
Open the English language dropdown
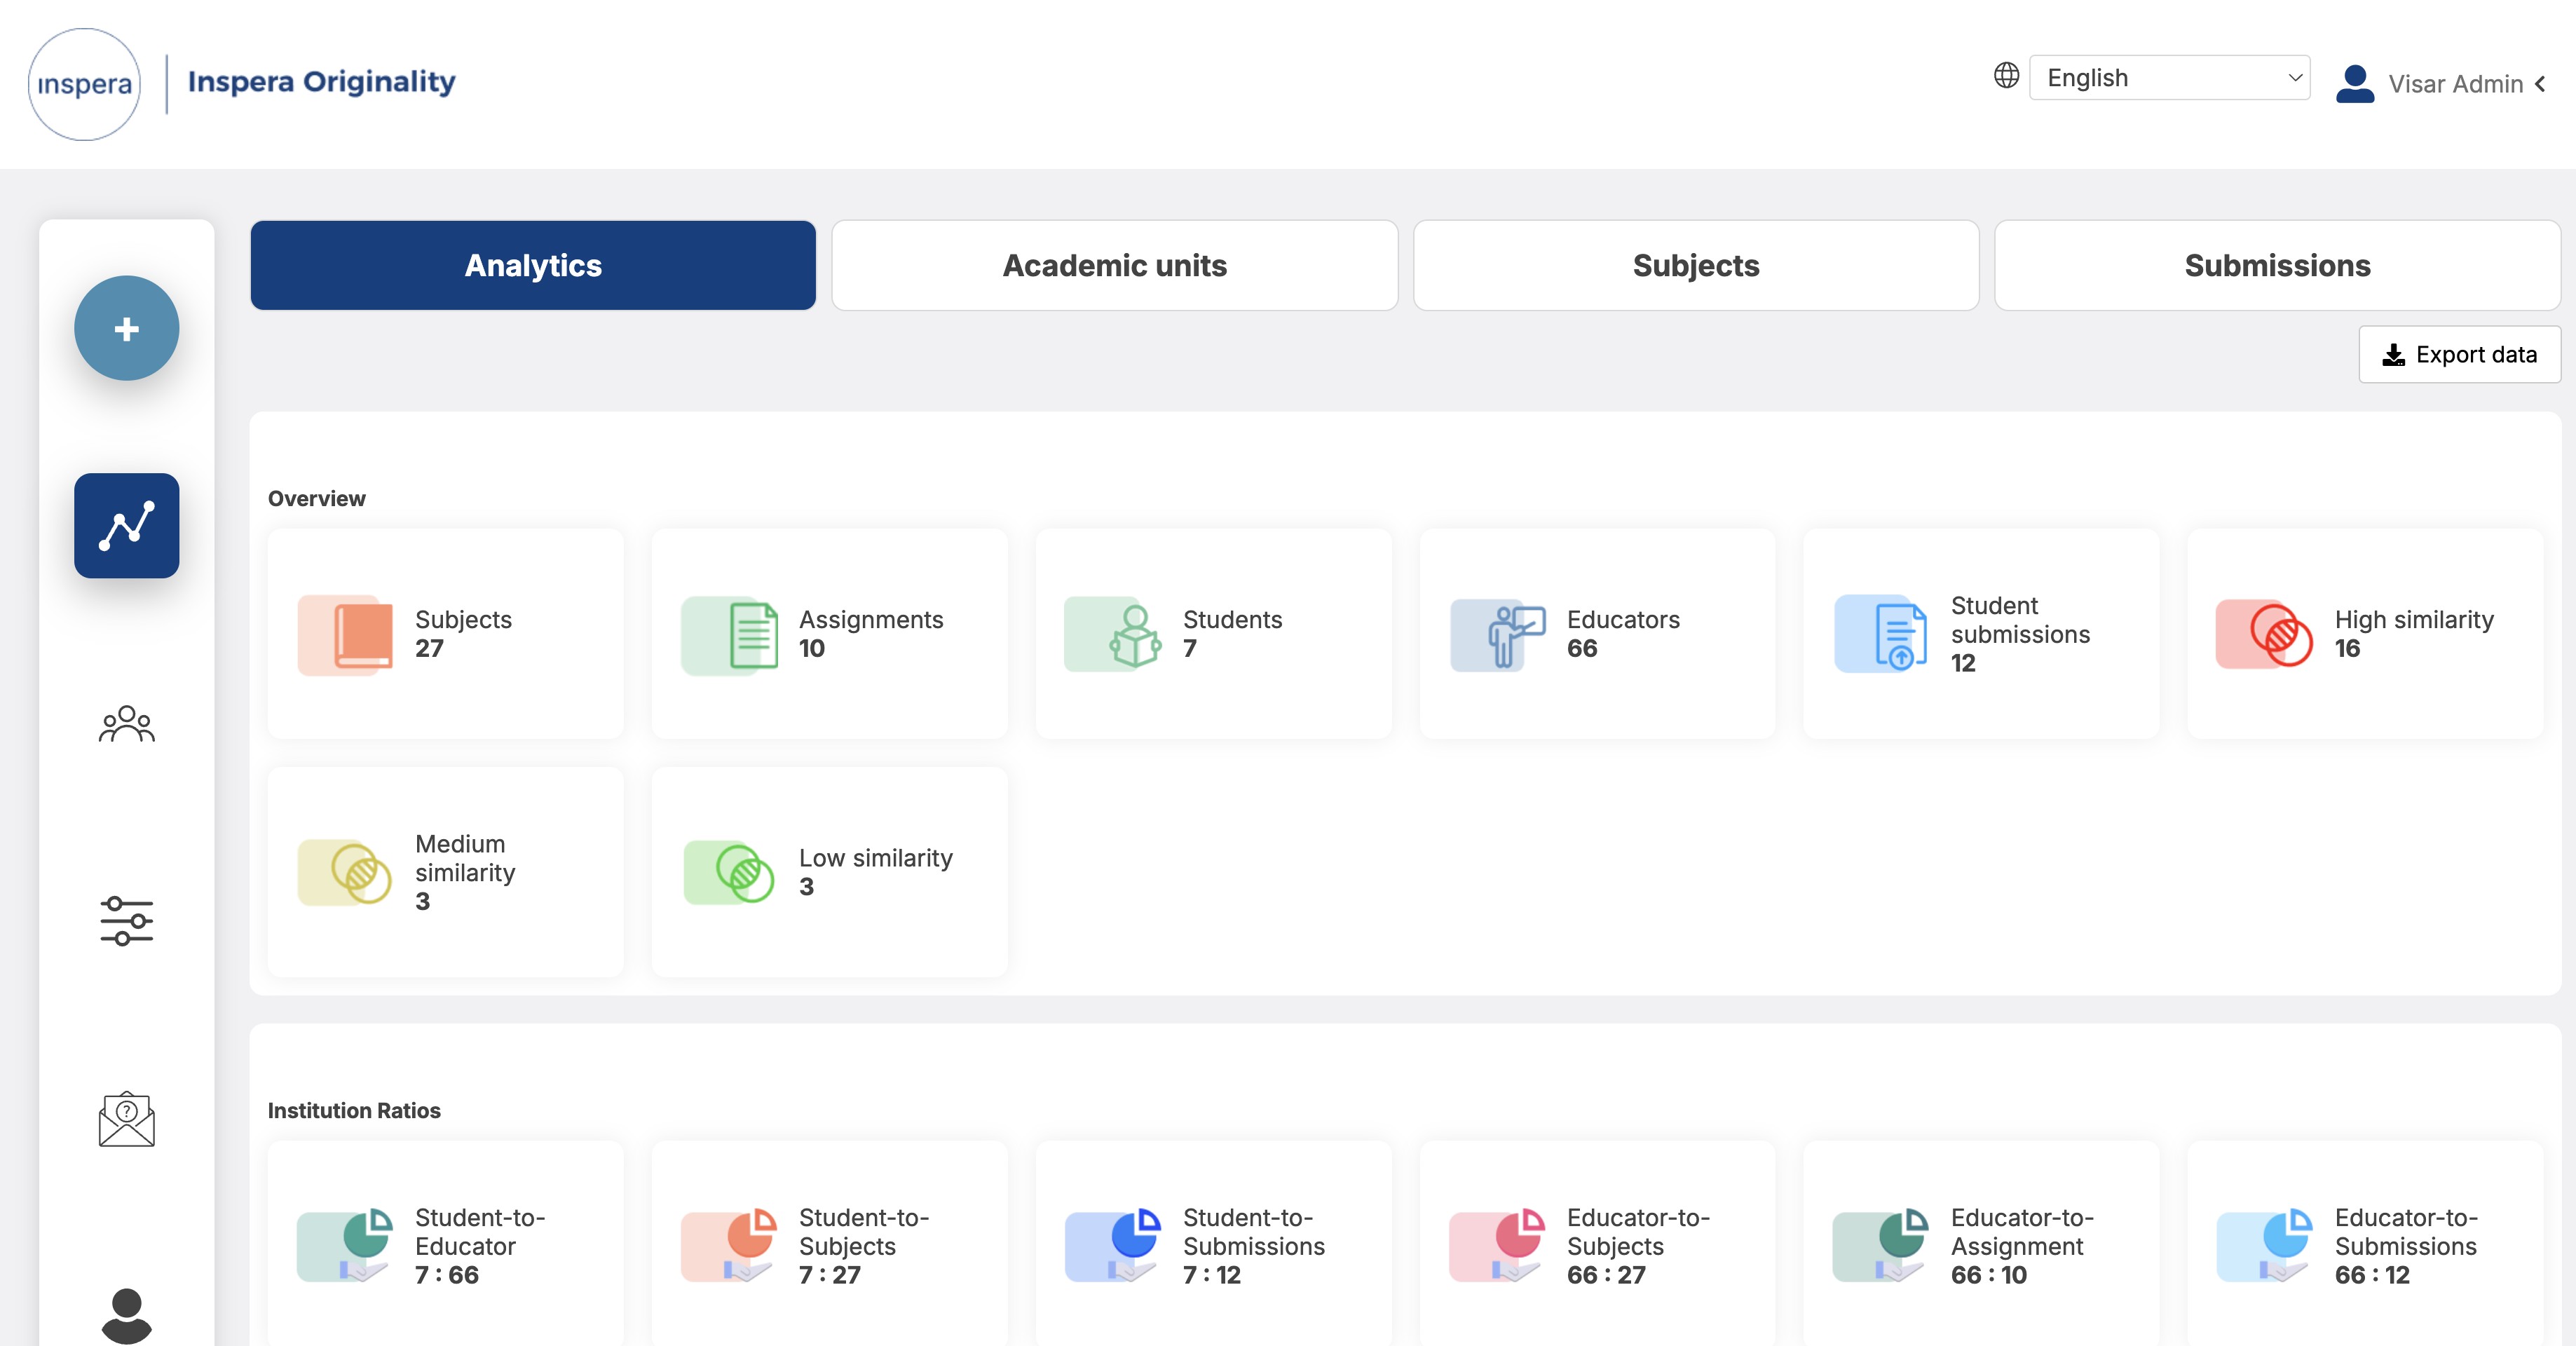point(2169,78)
